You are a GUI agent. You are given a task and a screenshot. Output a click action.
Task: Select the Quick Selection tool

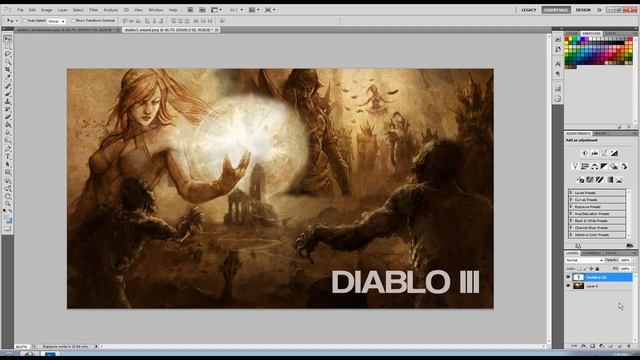8,62
